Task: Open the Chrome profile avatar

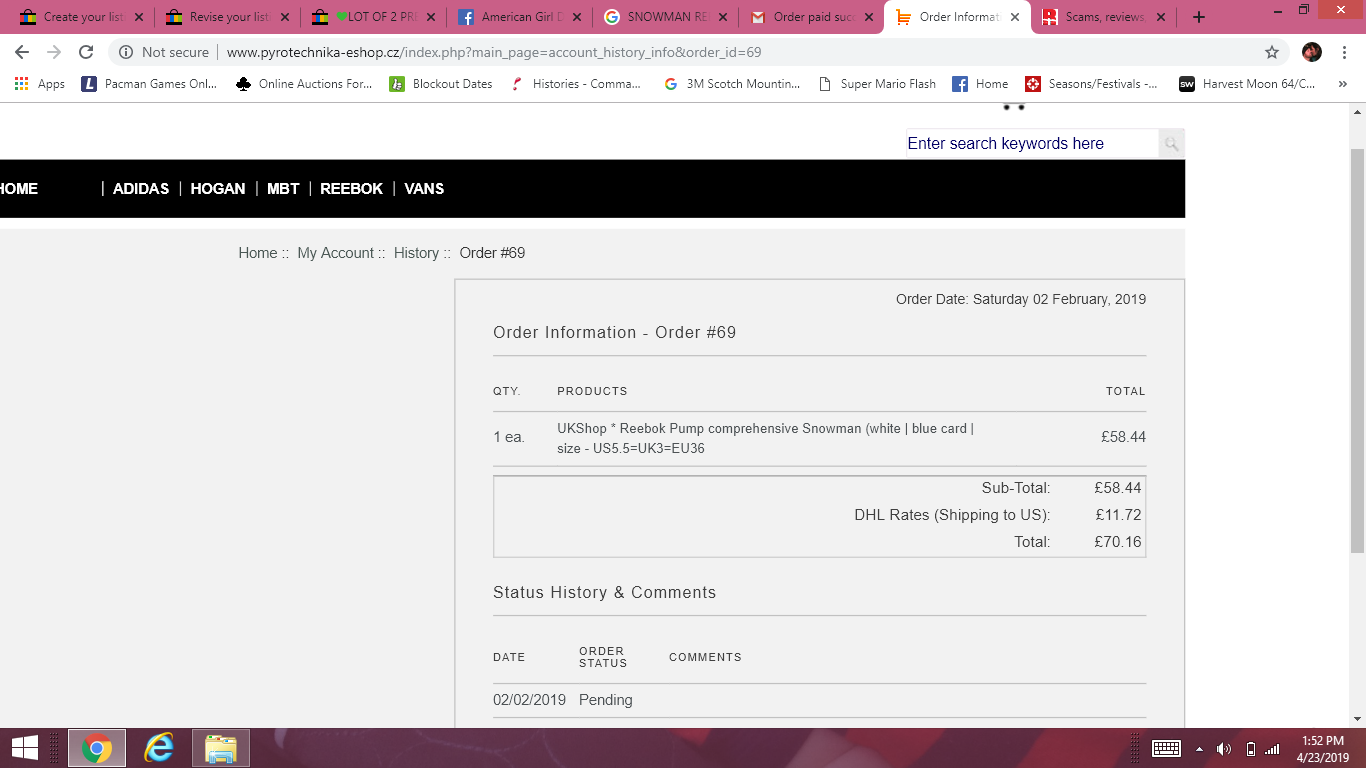Action: point(1312,52)
